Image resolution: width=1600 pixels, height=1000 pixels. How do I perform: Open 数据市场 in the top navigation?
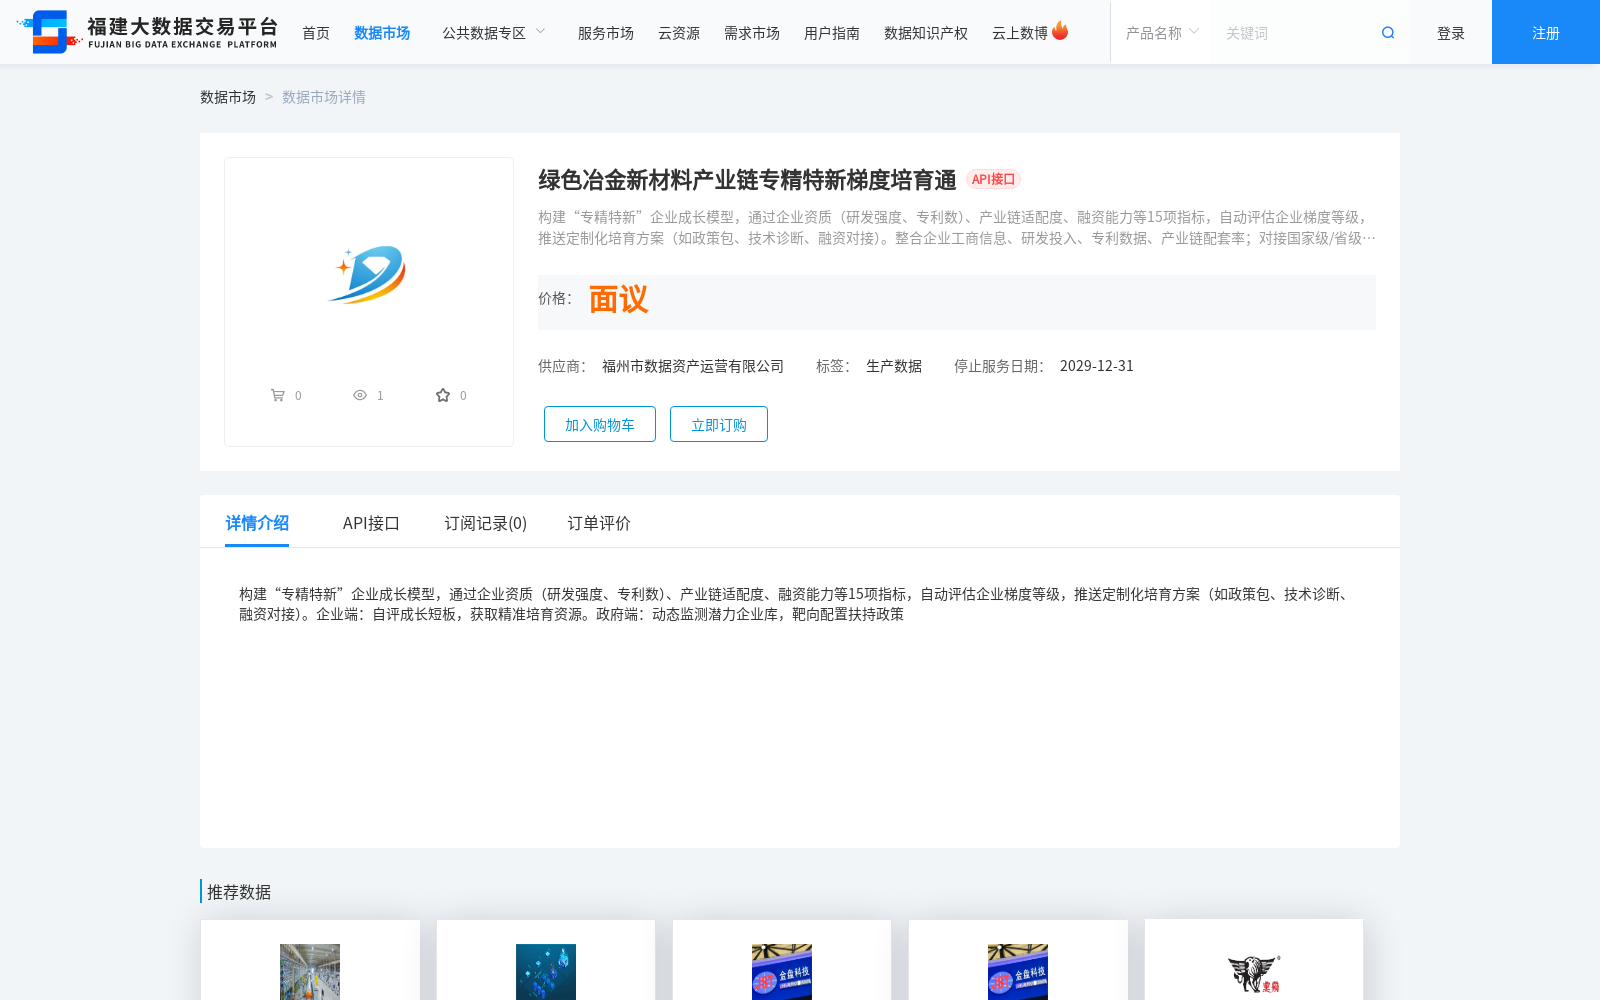382,33
